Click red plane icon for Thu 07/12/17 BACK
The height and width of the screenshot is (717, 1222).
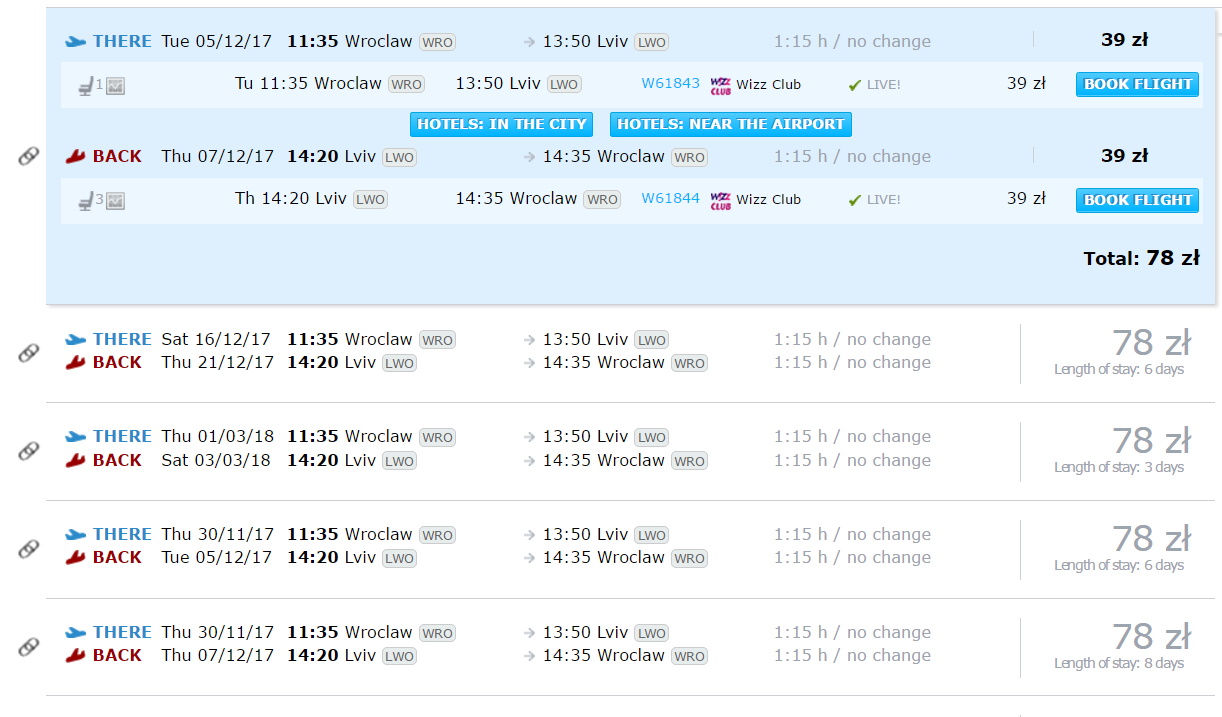76,156
